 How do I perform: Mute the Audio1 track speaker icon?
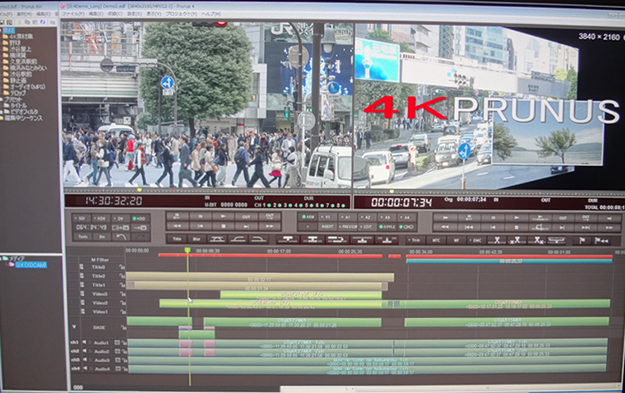coord(85,342)
